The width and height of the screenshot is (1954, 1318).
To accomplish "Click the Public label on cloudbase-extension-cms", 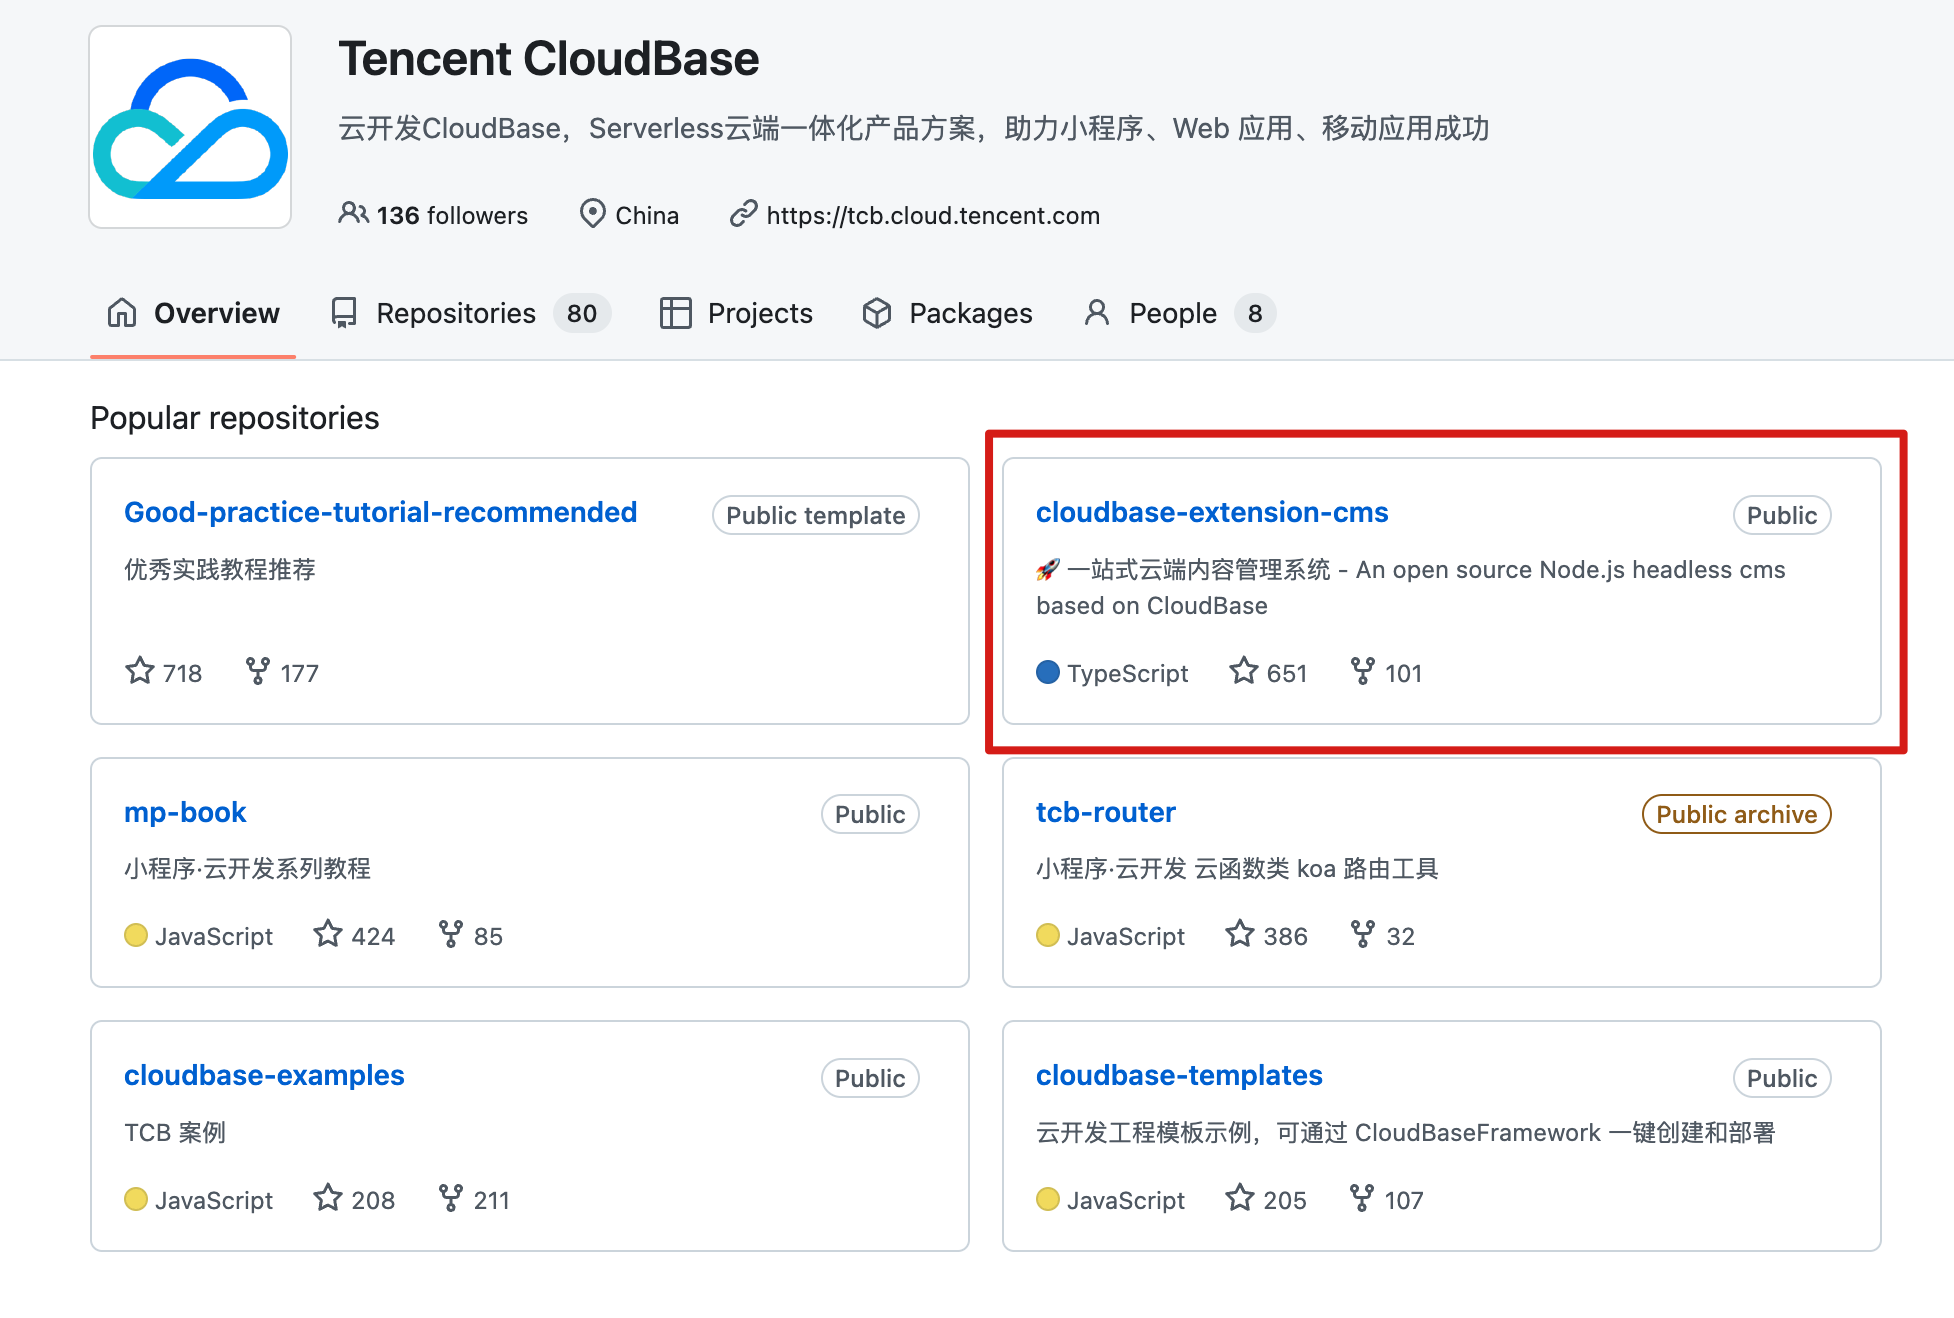I will [x=1782, y=515].
